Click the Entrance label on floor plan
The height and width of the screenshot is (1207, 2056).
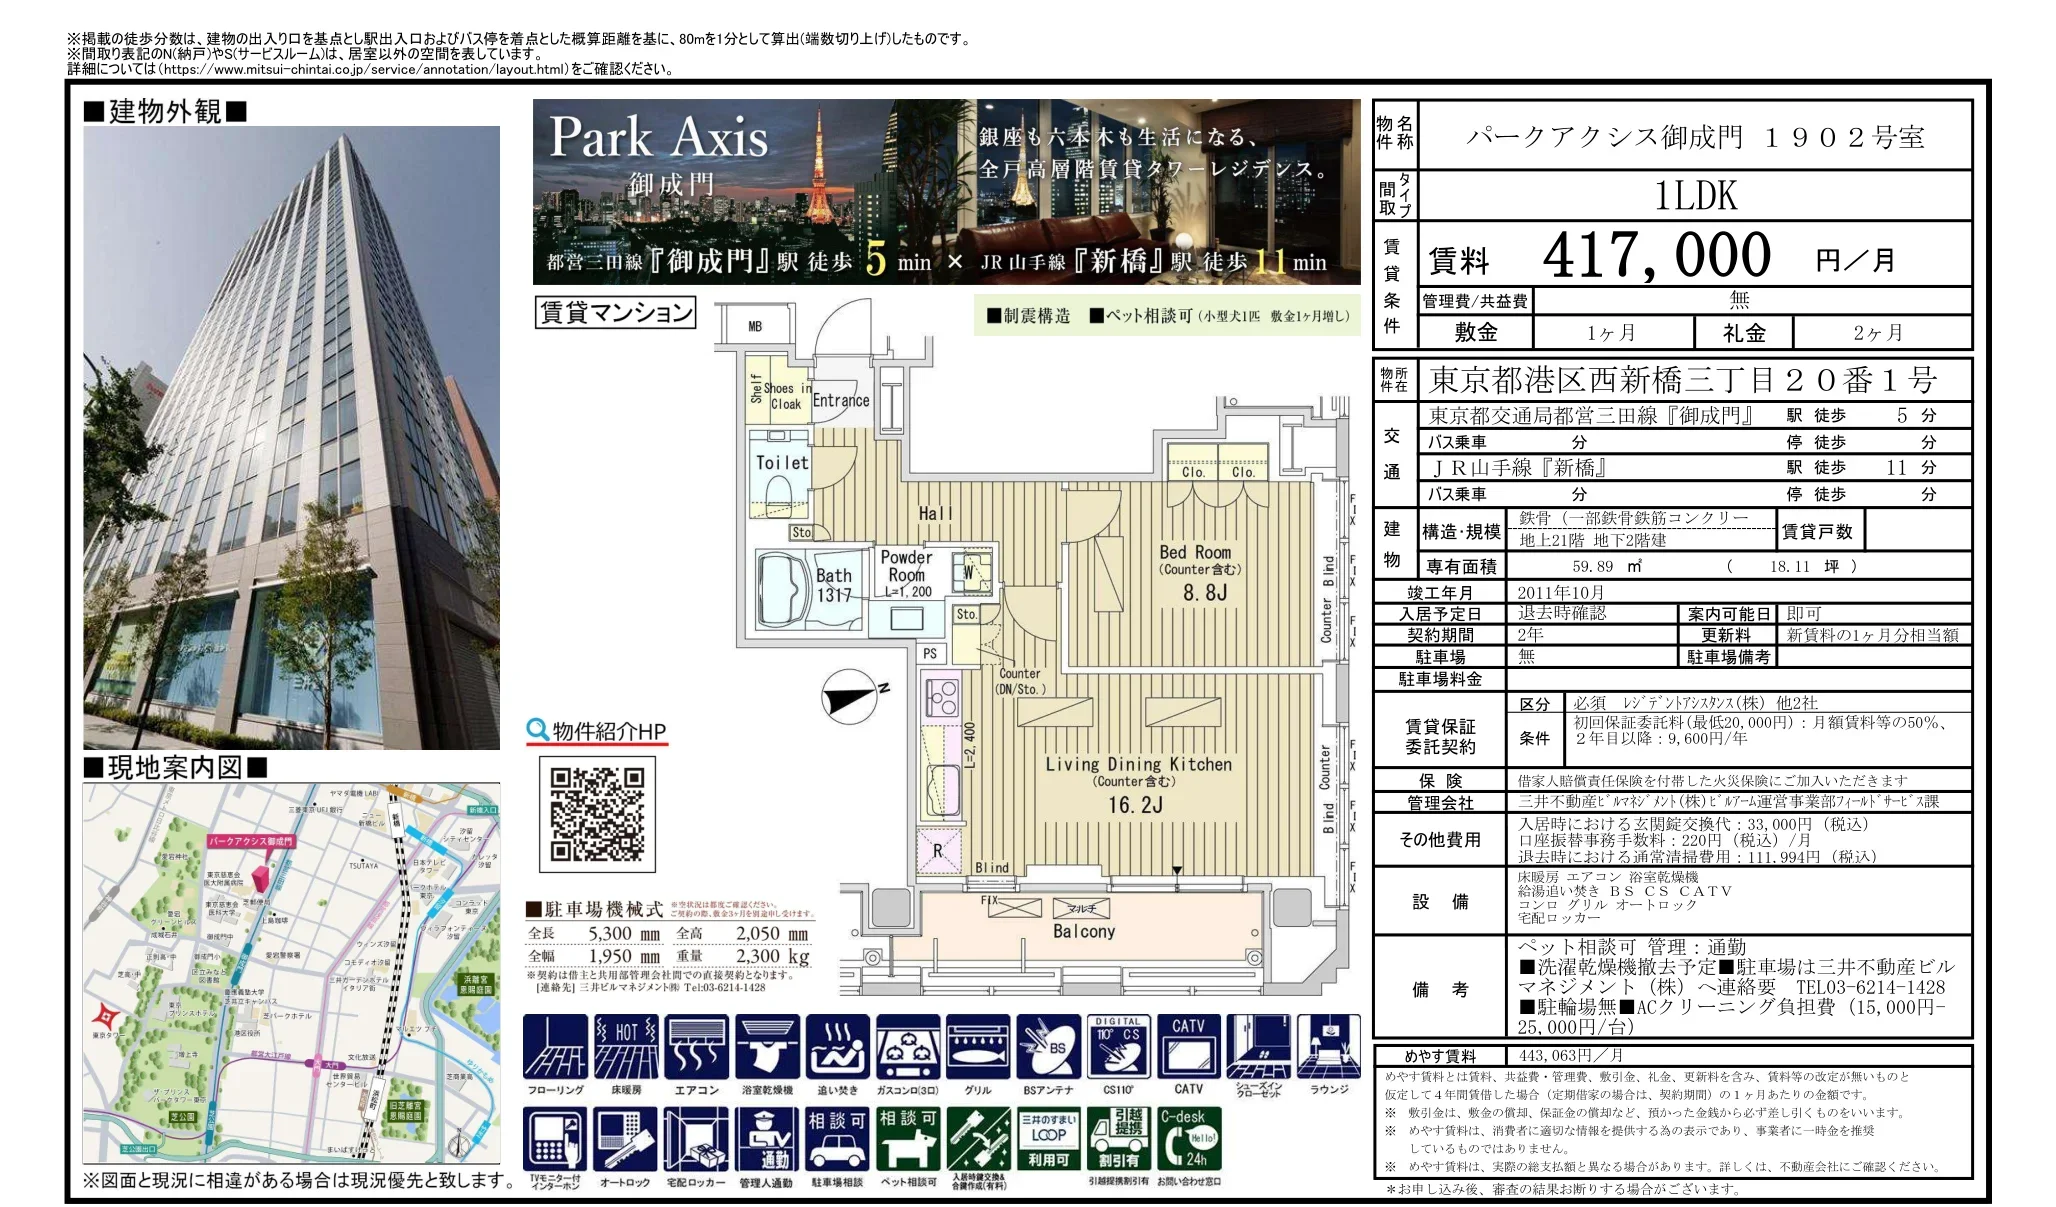[841, 400]
